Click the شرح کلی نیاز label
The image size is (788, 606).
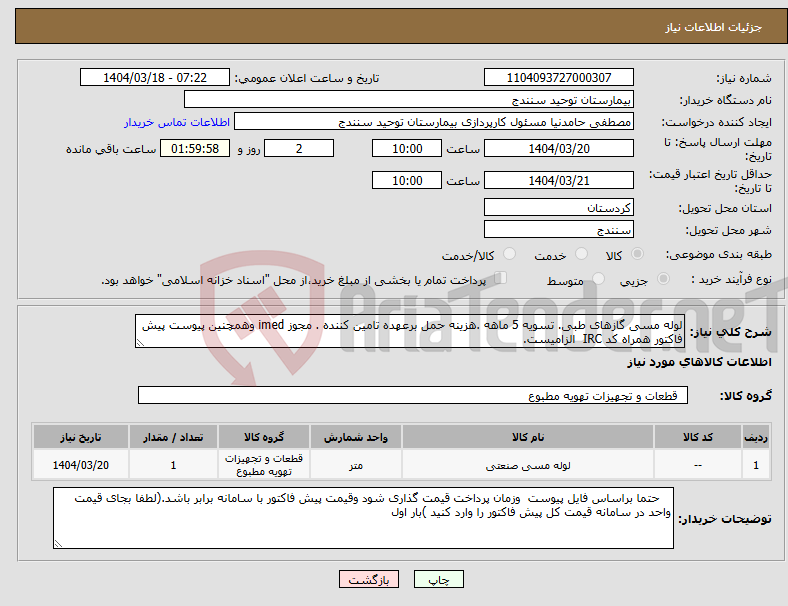pos(731,332)
